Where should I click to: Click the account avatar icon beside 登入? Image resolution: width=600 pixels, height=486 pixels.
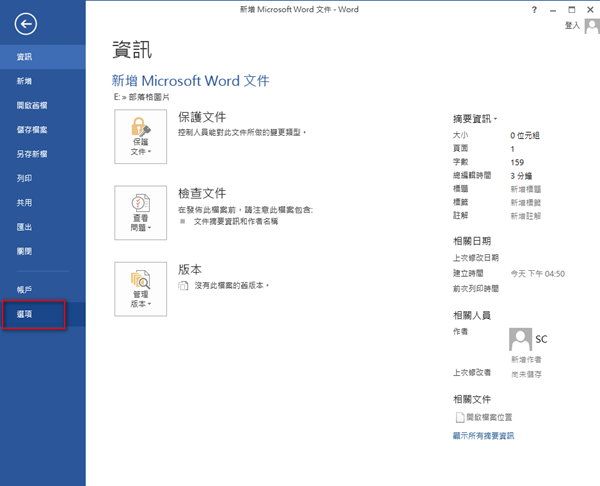coord(592,26)
